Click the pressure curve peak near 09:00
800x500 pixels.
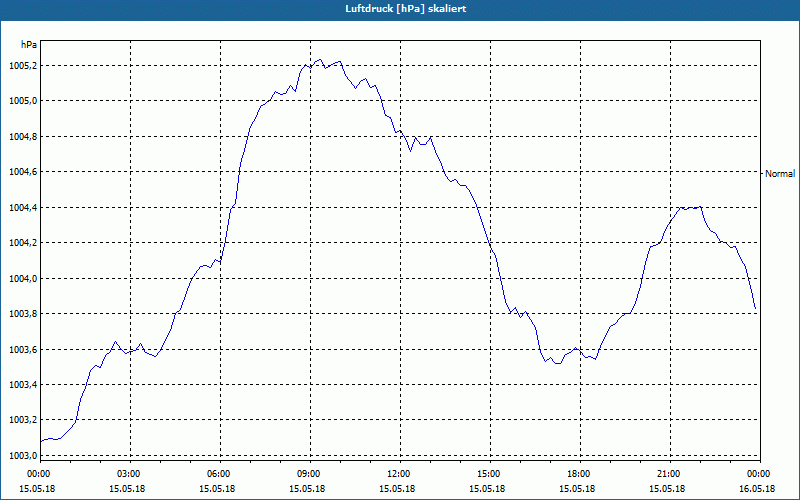(320, 60)
